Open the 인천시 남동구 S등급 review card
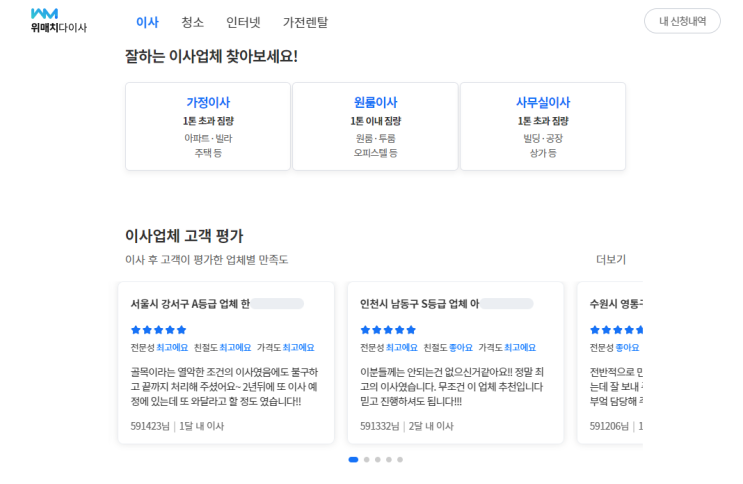The image size is (743, 484). point(455,363)
